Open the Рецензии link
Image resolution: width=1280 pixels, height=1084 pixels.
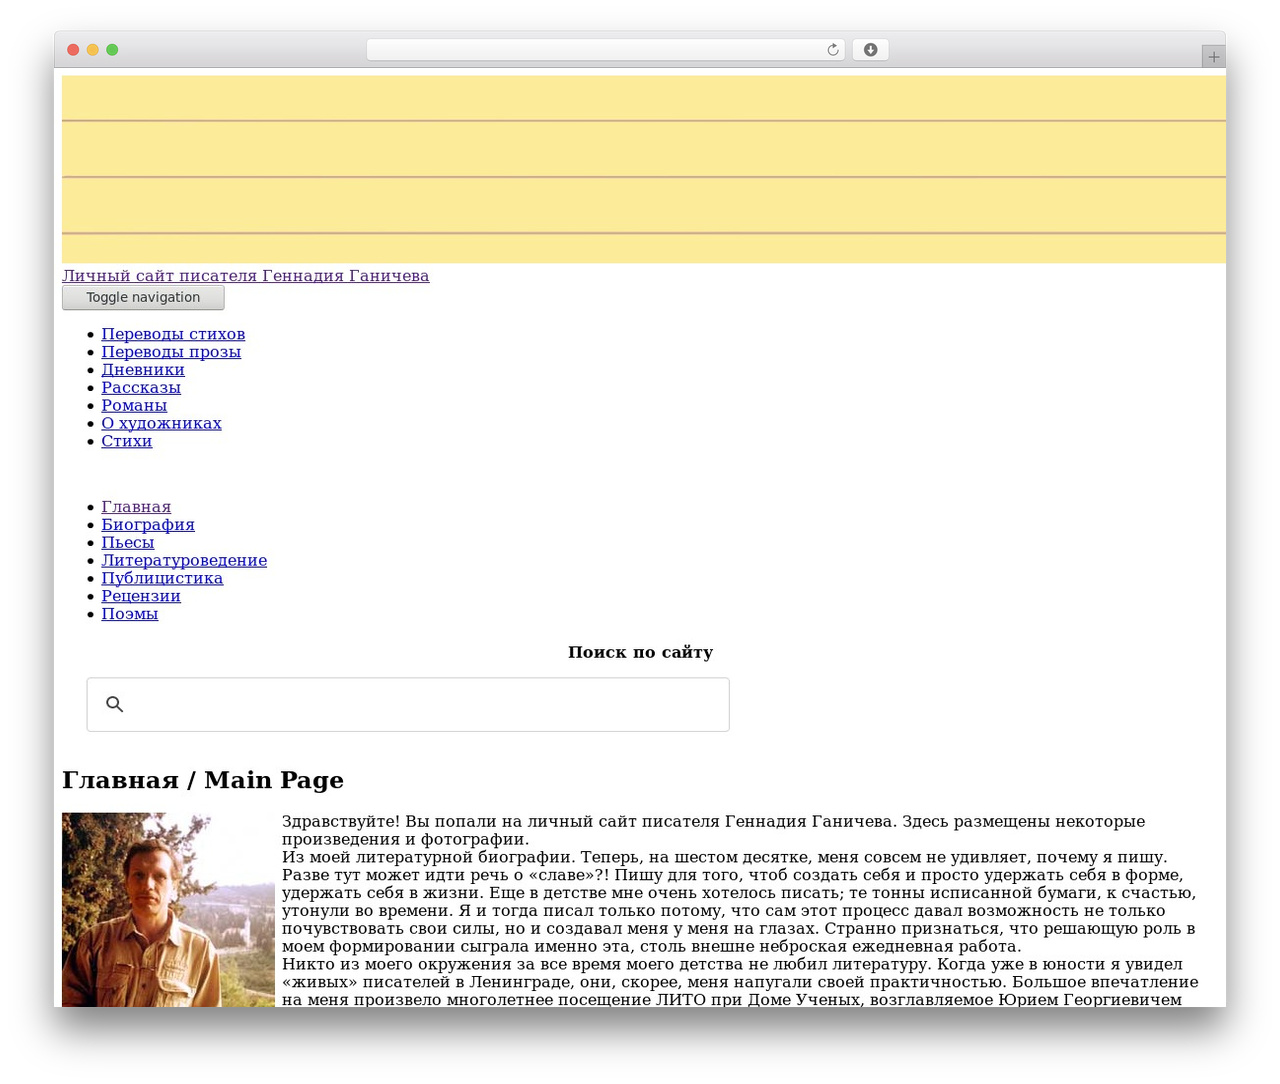pyautogui.click(x=141, y=597)
